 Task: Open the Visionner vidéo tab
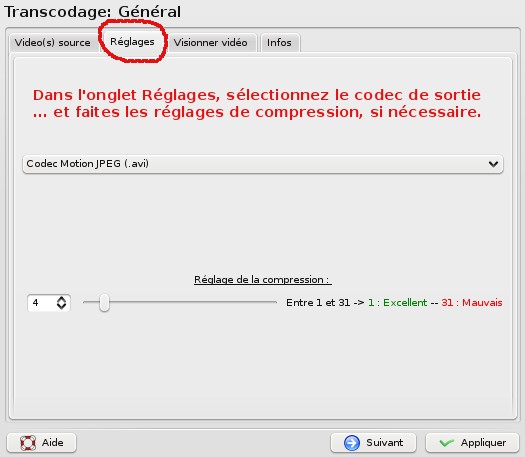(211, 43)
